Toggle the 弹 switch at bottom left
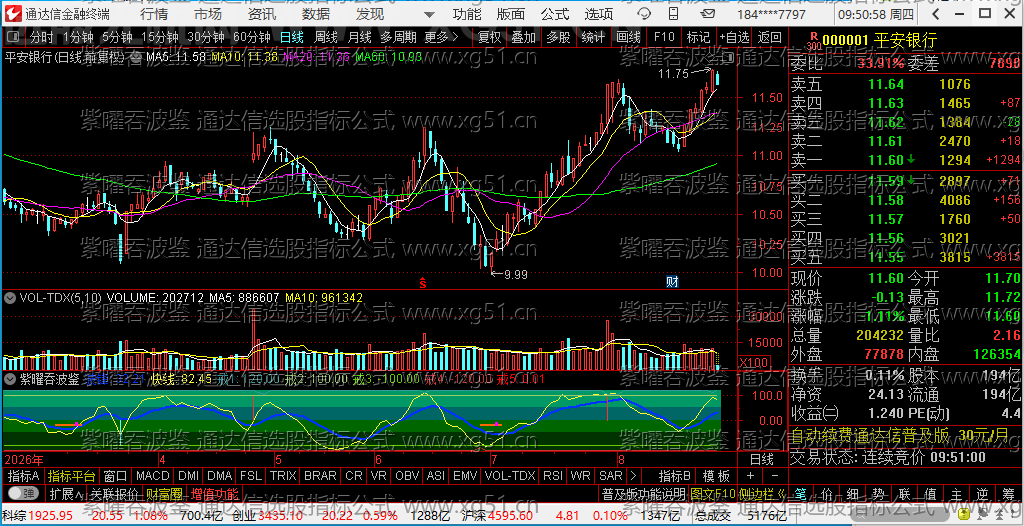Screen dimensions: 1024x526 coord(22,492)
